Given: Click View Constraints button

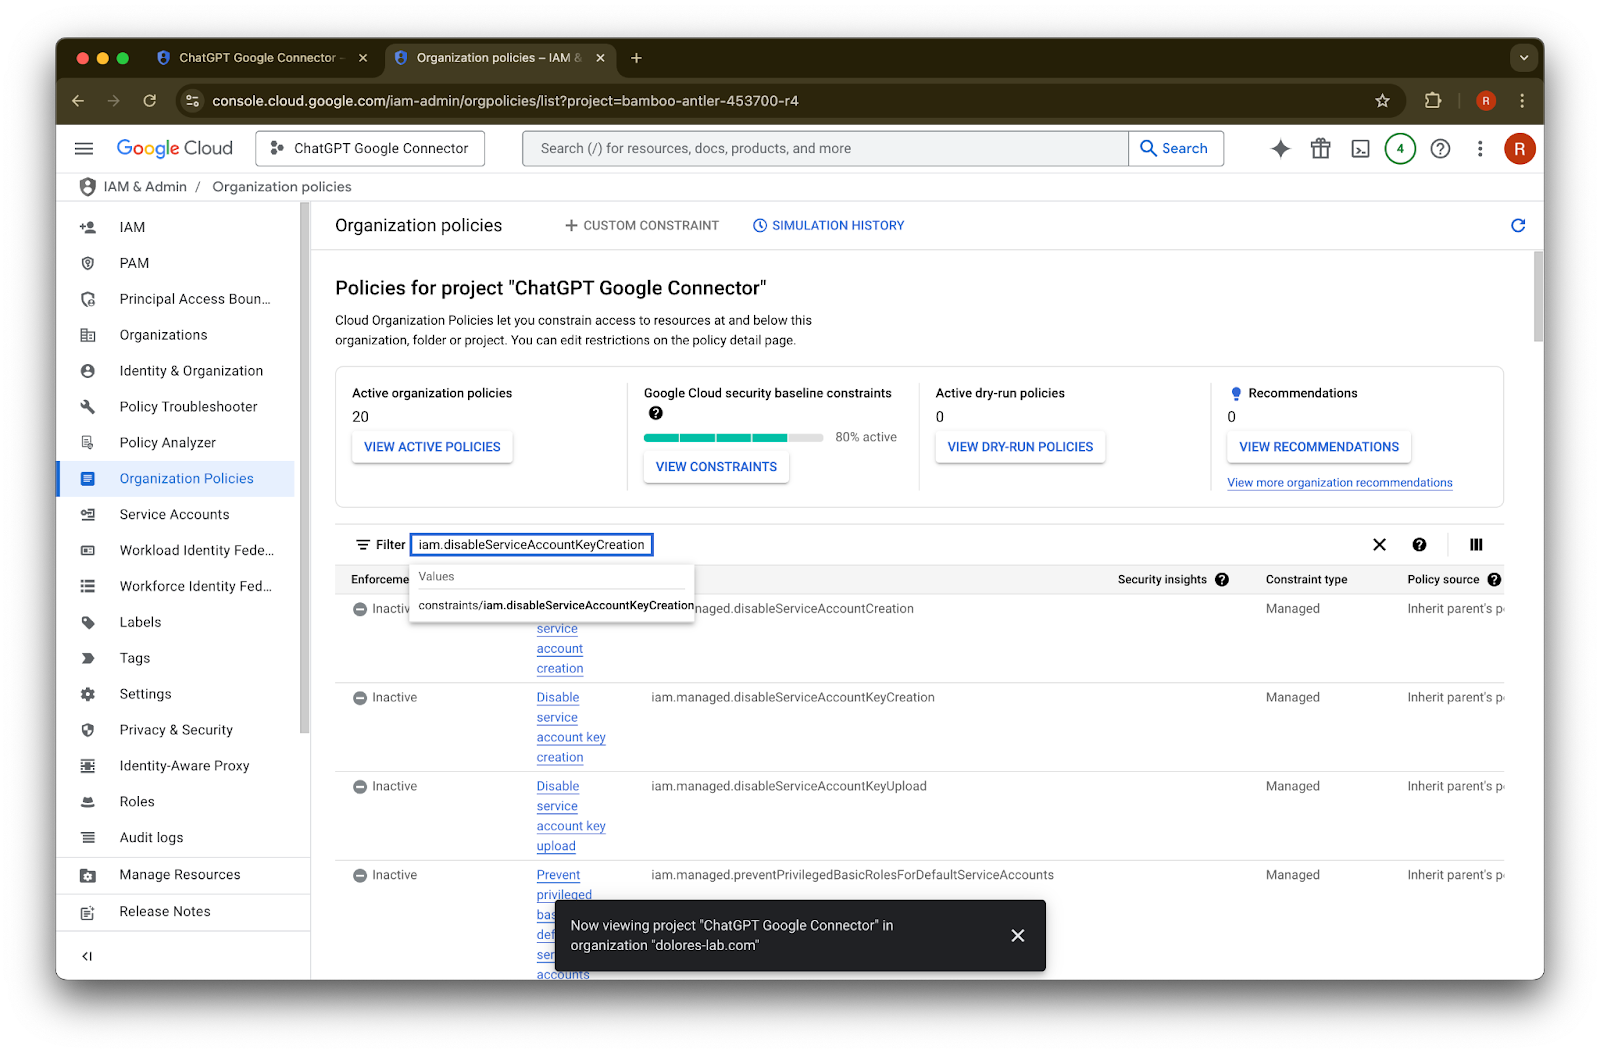Looking at the screenshot, I should point(716,467).
